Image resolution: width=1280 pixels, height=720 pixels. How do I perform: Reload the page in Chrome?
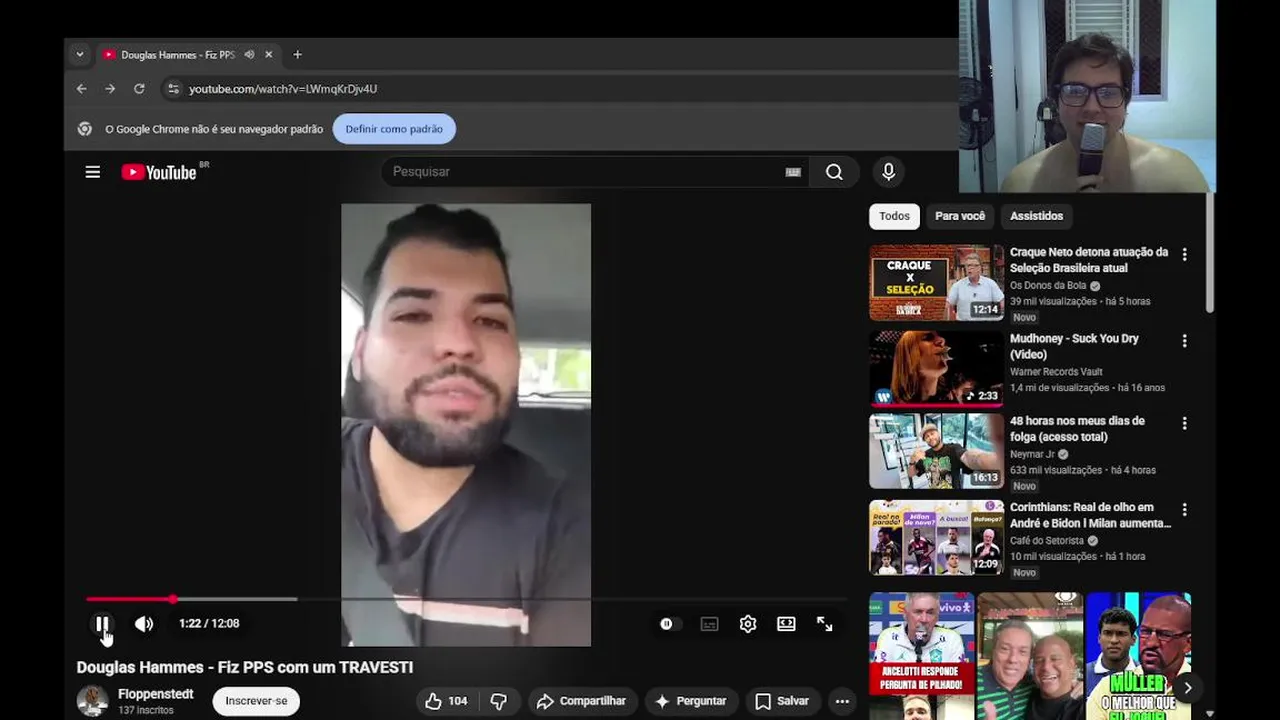tap(139, 89)
